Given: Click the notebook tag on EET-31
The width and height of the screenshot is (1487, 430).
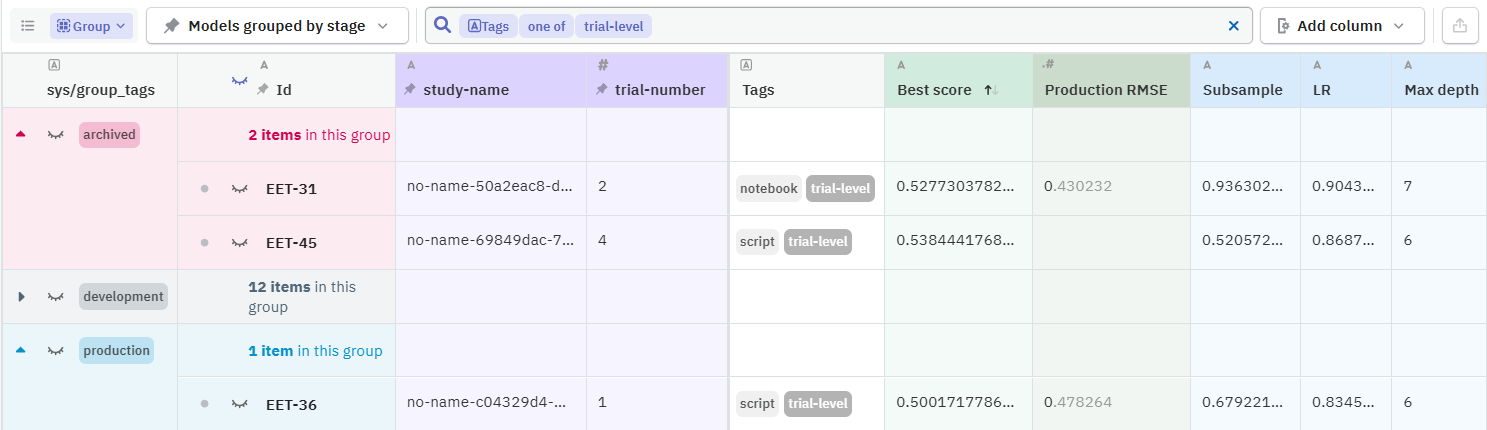Looking at the screenshot, I should [769, 188].
